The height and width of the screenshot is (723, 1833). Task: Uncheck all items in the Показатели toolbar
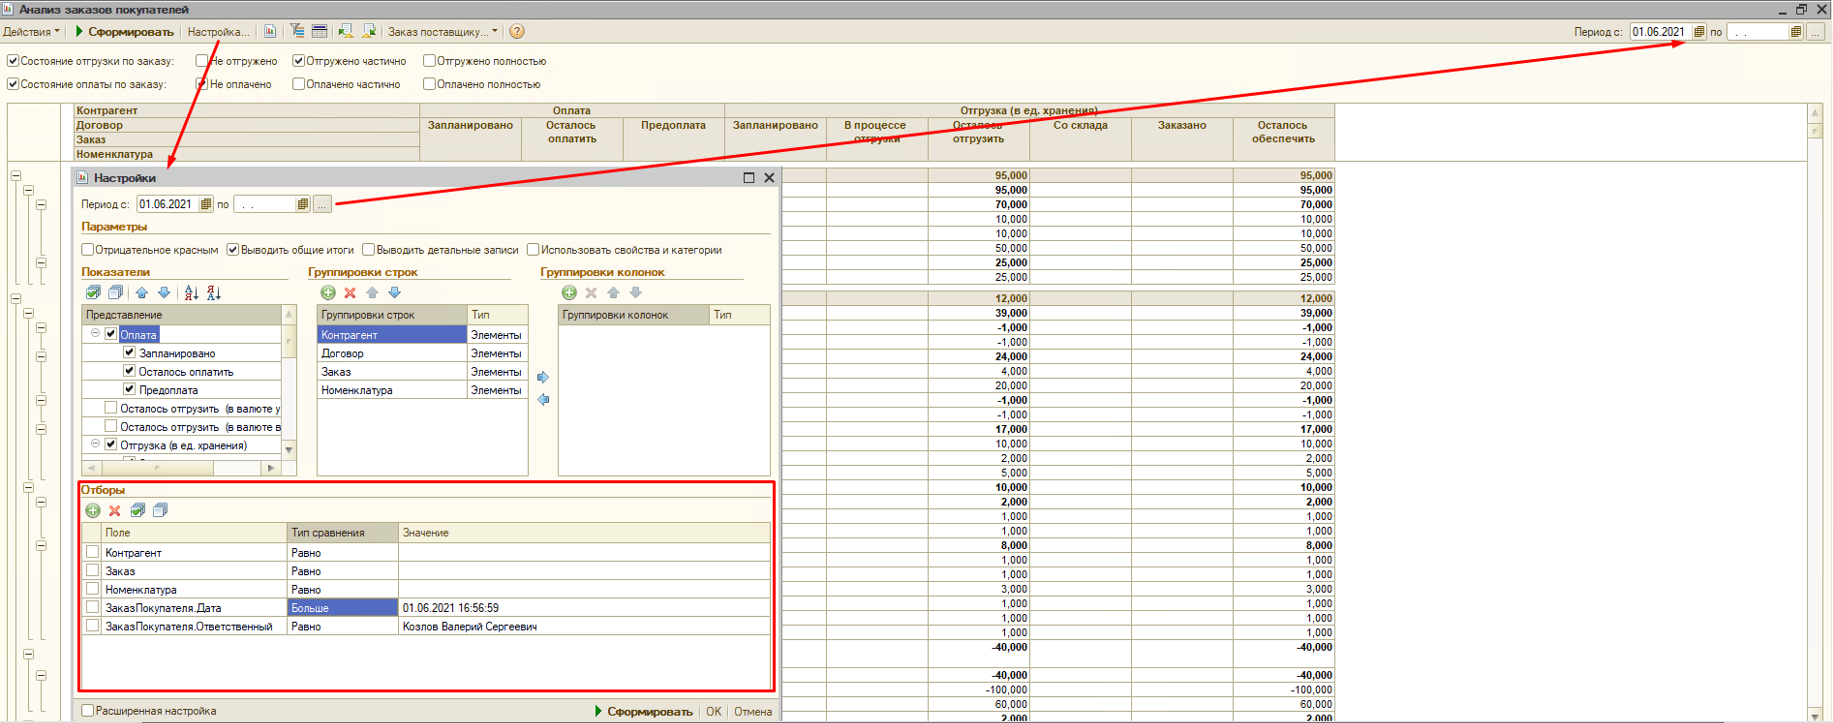point(116,293)
